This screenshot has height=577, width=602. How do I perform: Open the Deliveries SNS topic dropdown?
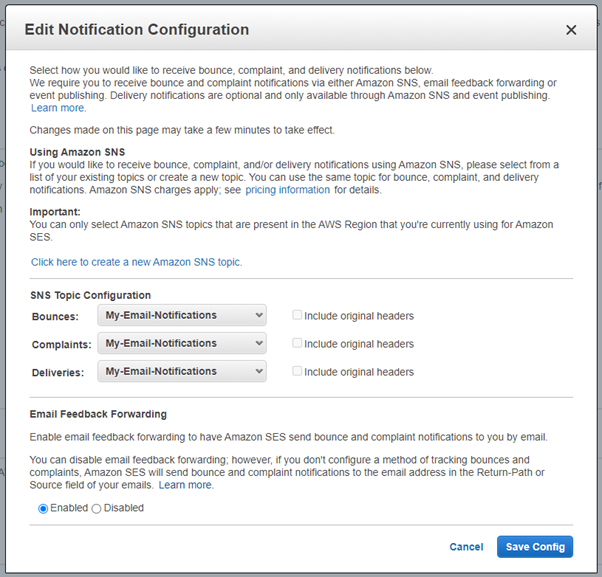click(x=182, y=372)
